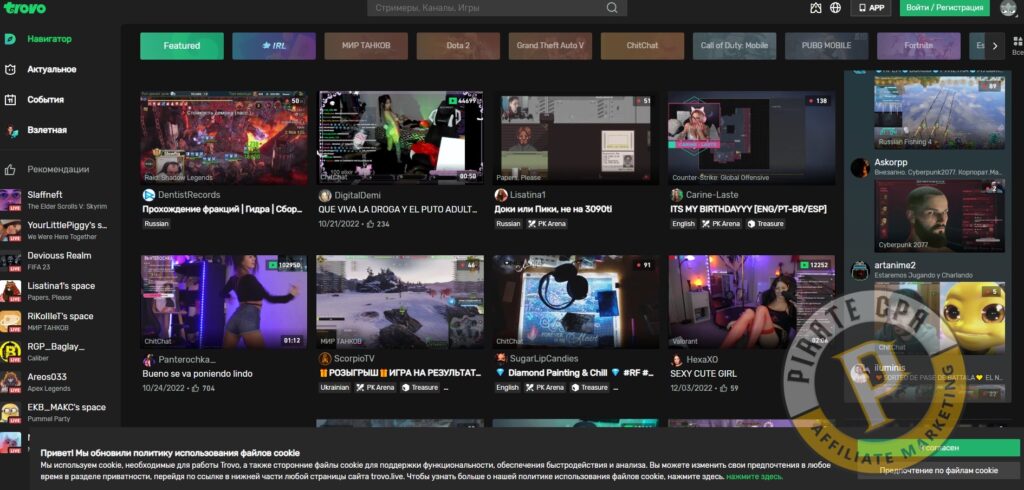This screenshot has width=1024, height=490.
Task: Click the Russian tag under DentistRecords
Action: [157, 223]
